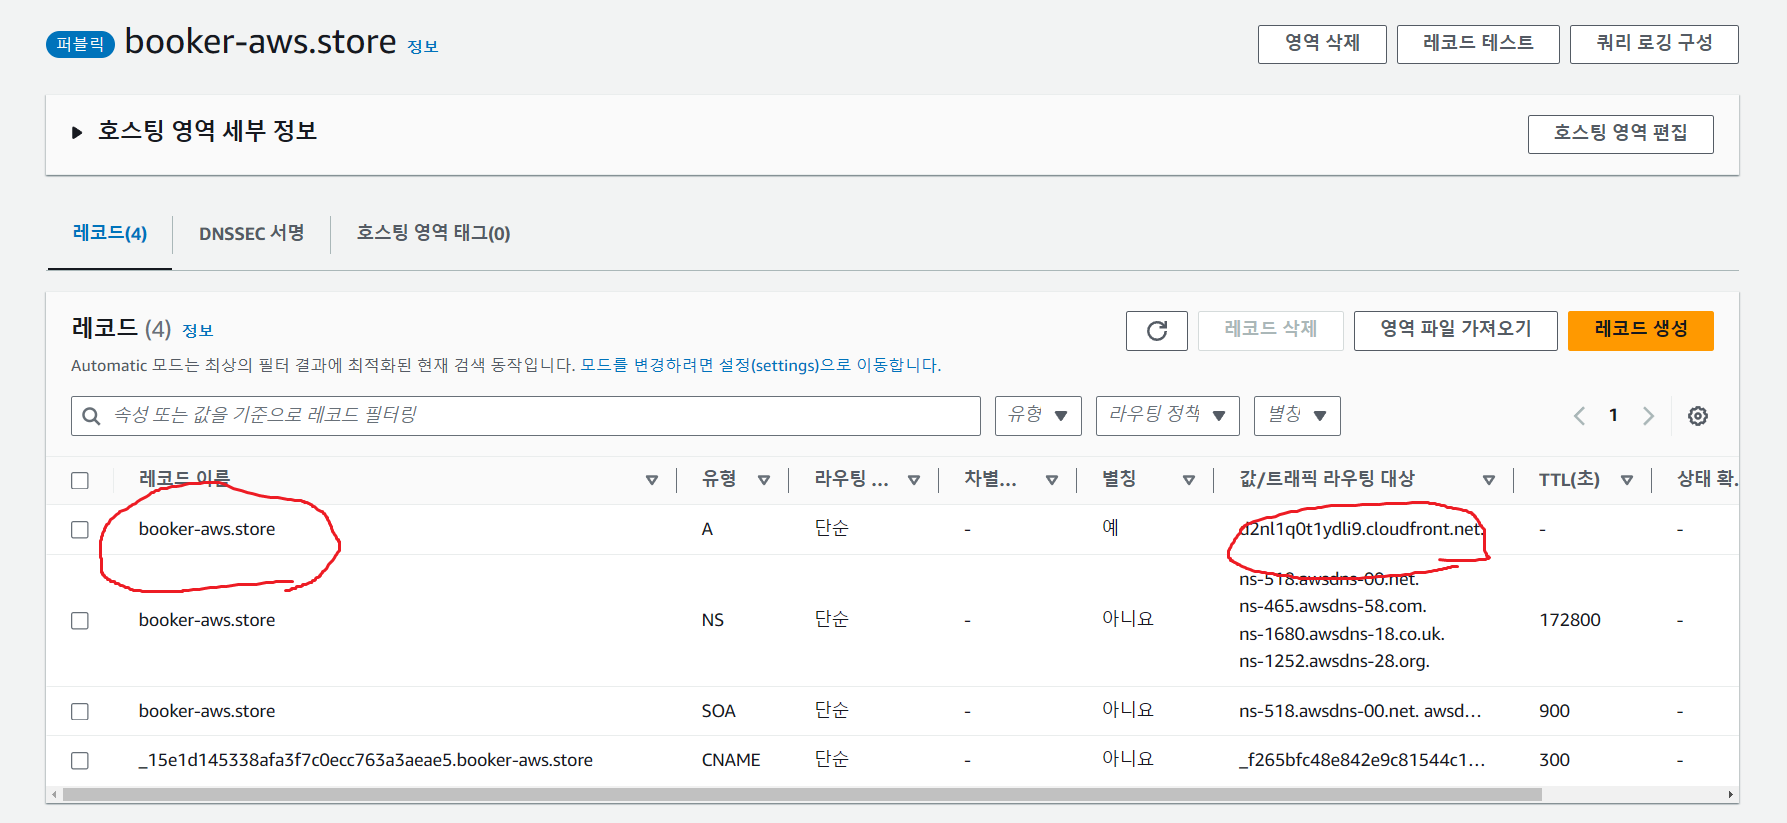1787x823 pixels.
Task: Click ns-1252.awsdns-28.org. value
Action: 1335,661
